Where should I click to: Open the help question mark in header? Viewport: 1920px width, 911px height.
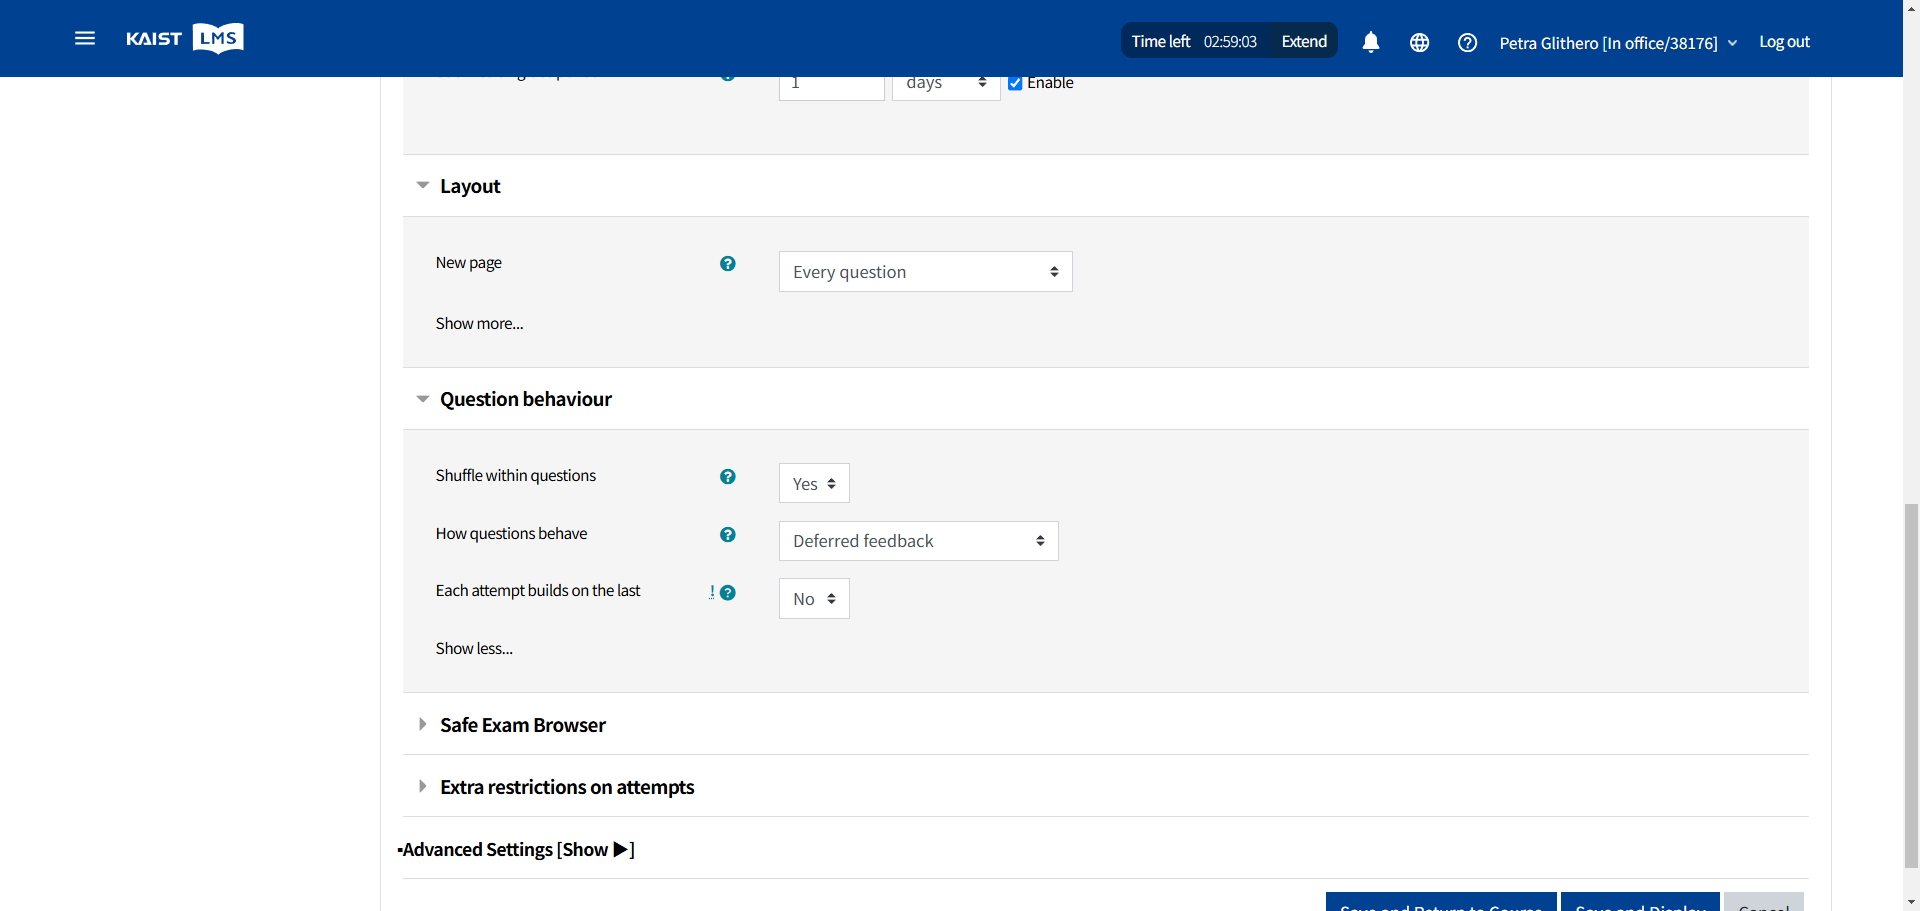click(x=1467, y=42)
